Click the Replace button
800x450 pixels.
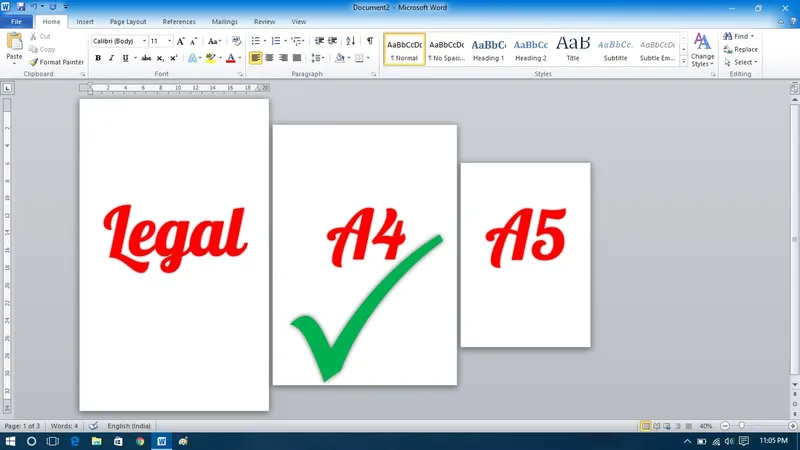point(740,49)
